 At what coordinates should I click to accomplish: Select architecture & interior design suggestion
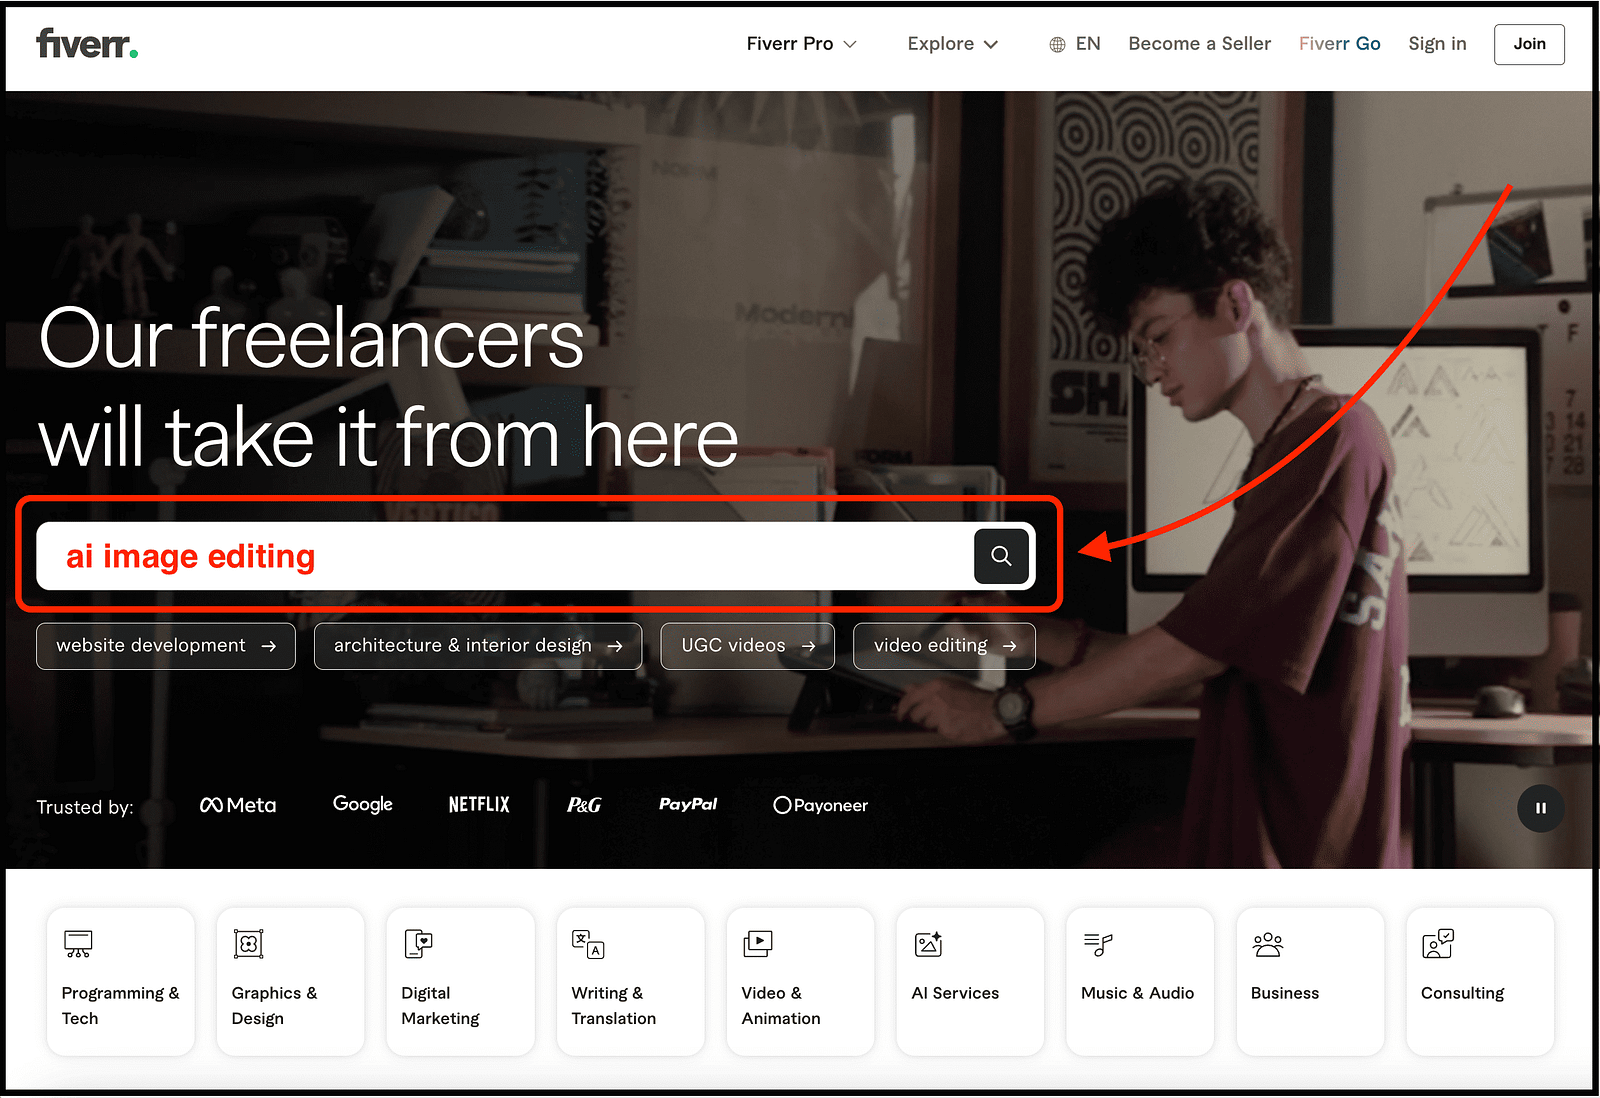pyautogui.click(x=478, y=646)
